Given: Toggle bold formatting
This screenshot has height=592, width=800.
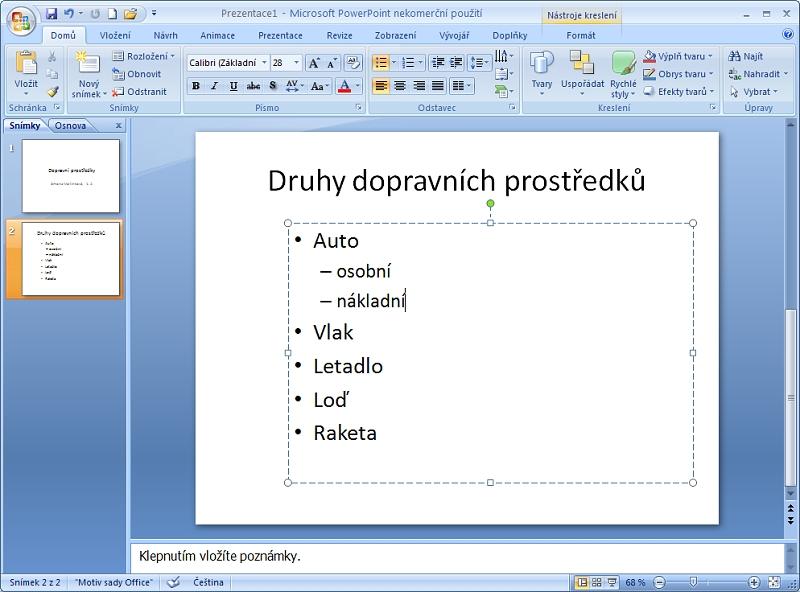Looking at the screenshot, I should point(195,86).
